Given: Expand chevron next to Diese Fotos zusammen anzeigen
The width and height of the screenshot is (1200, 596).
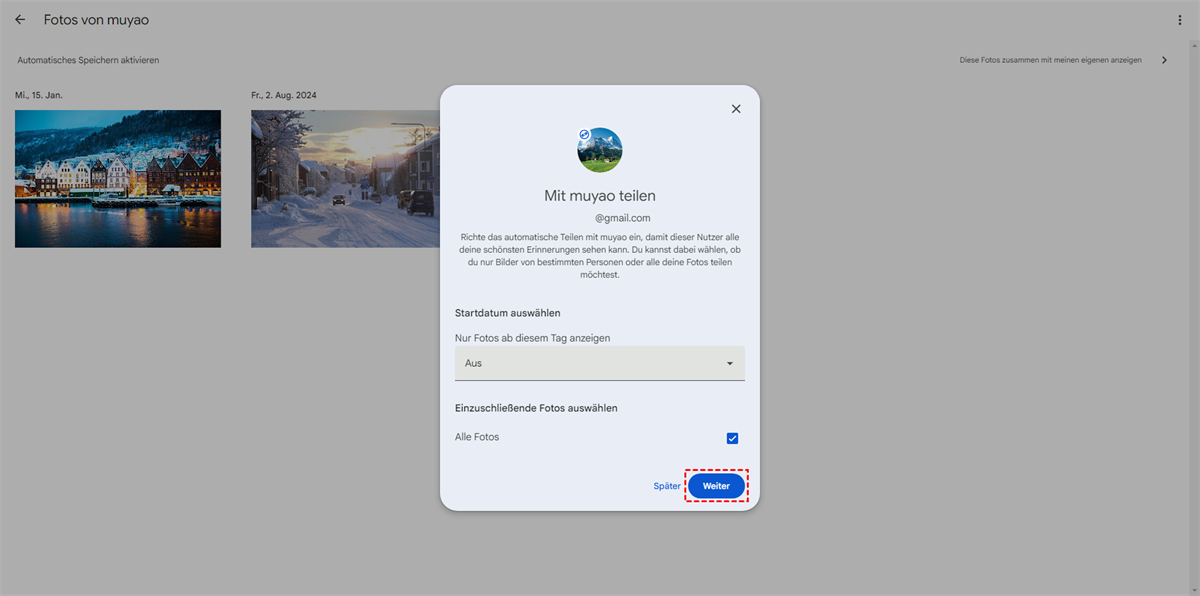Looking at the screenshot, I should pyautogui.click(x=1164, y=60).
